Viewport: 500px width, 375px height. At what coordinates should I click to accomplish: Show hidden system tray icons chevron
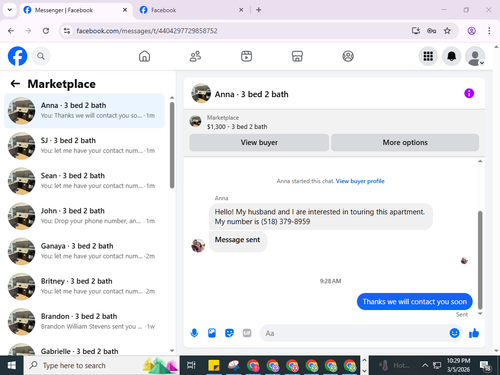click(x=425, y=365)
